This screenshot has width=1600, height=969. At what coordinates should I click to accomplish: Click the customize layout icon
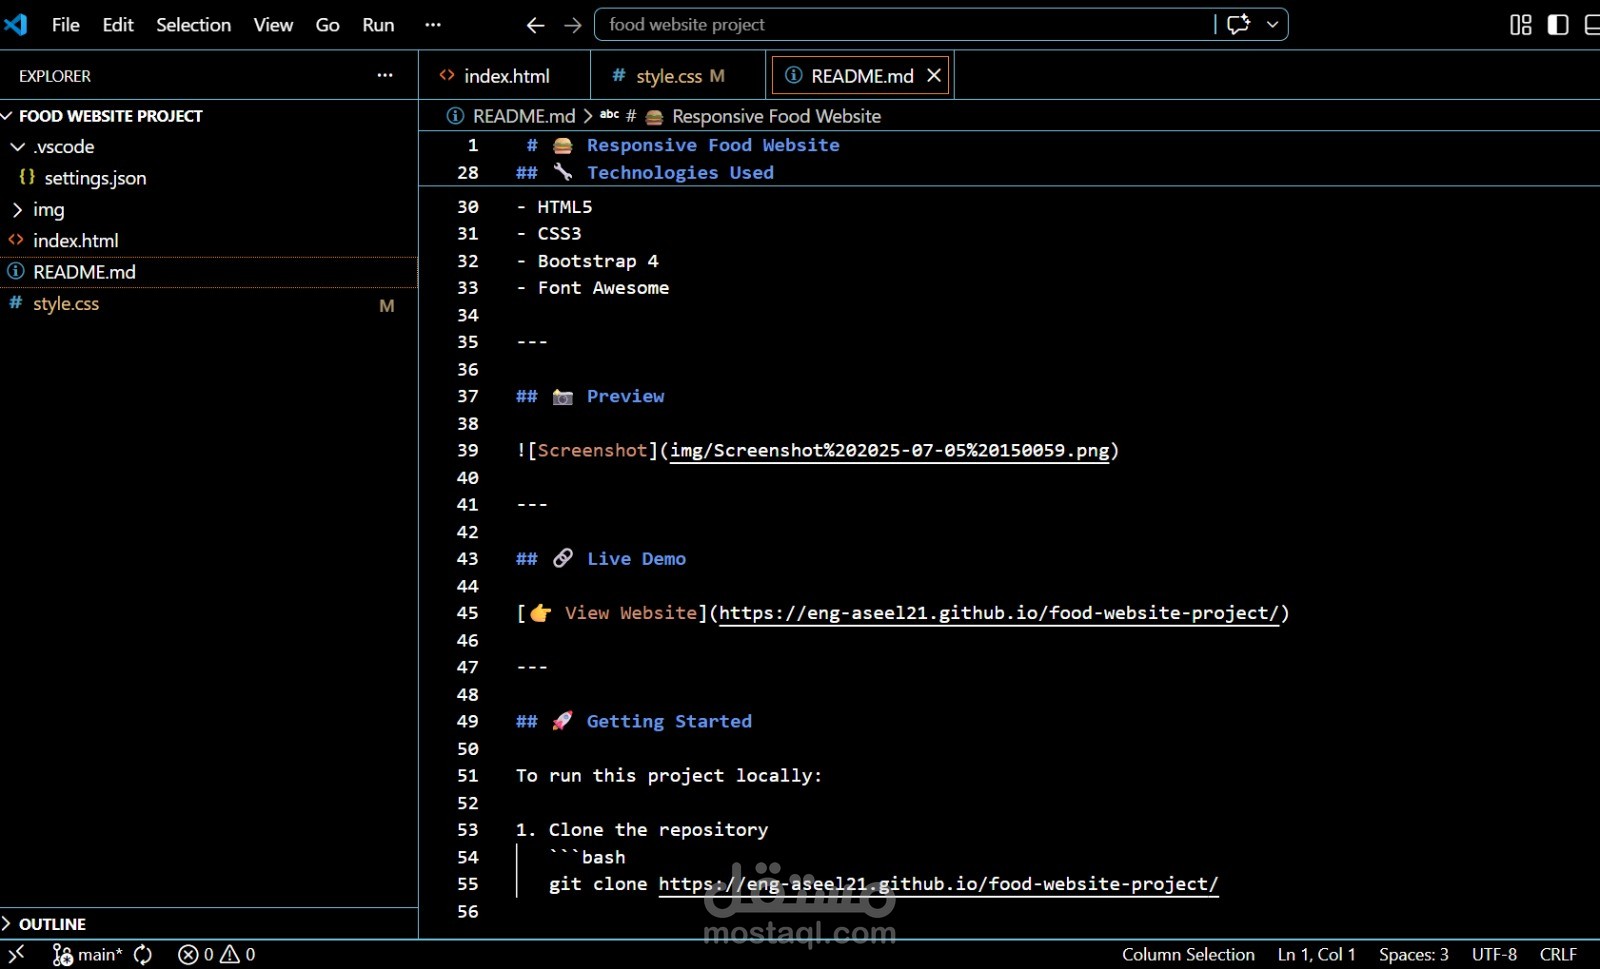coord(1520,25)
